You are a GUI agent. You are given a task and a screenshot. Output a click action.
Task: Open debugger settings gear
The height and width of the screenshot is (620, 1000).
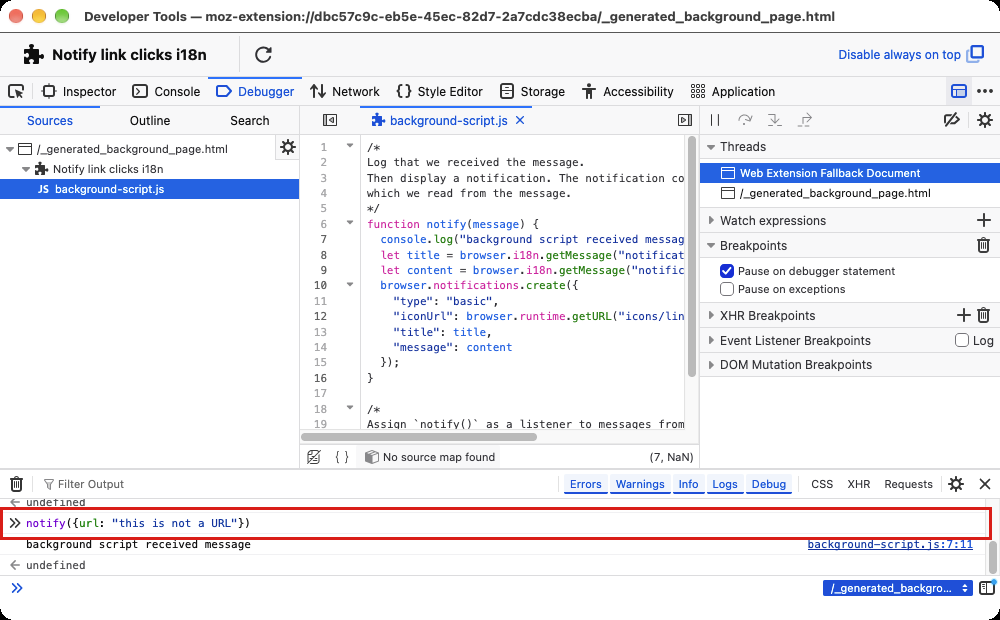[985, 120]
